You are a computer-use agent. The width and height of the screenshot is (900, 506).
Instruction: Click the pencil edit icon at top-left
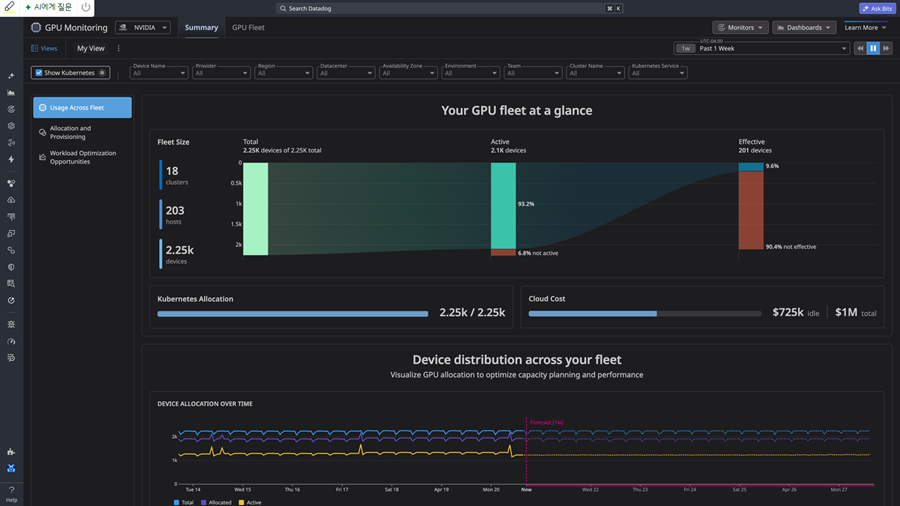(x=9, y=7)
